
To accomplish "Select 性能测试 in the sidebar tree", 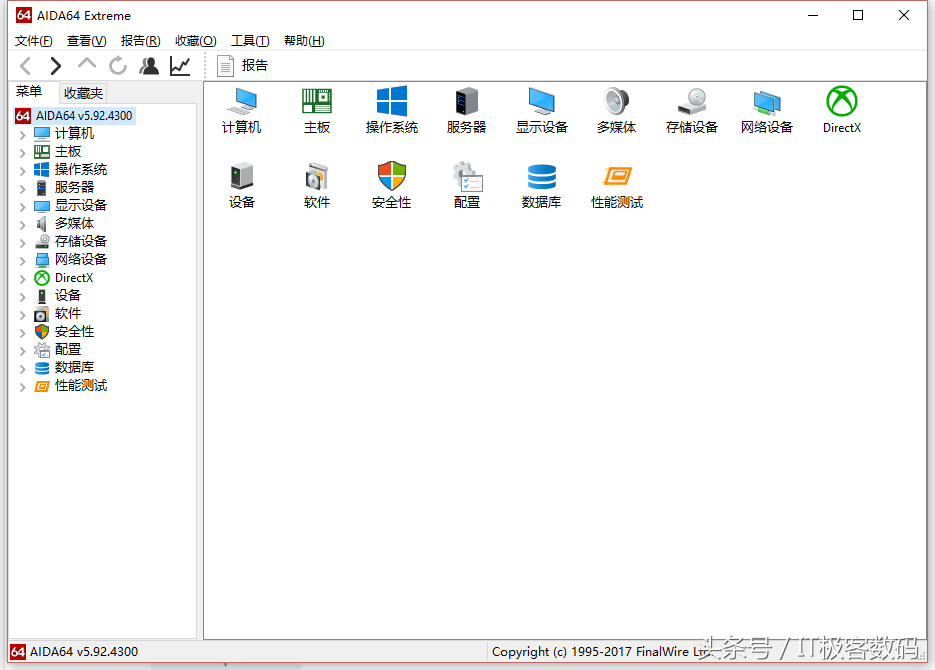I will click(71, 386).
